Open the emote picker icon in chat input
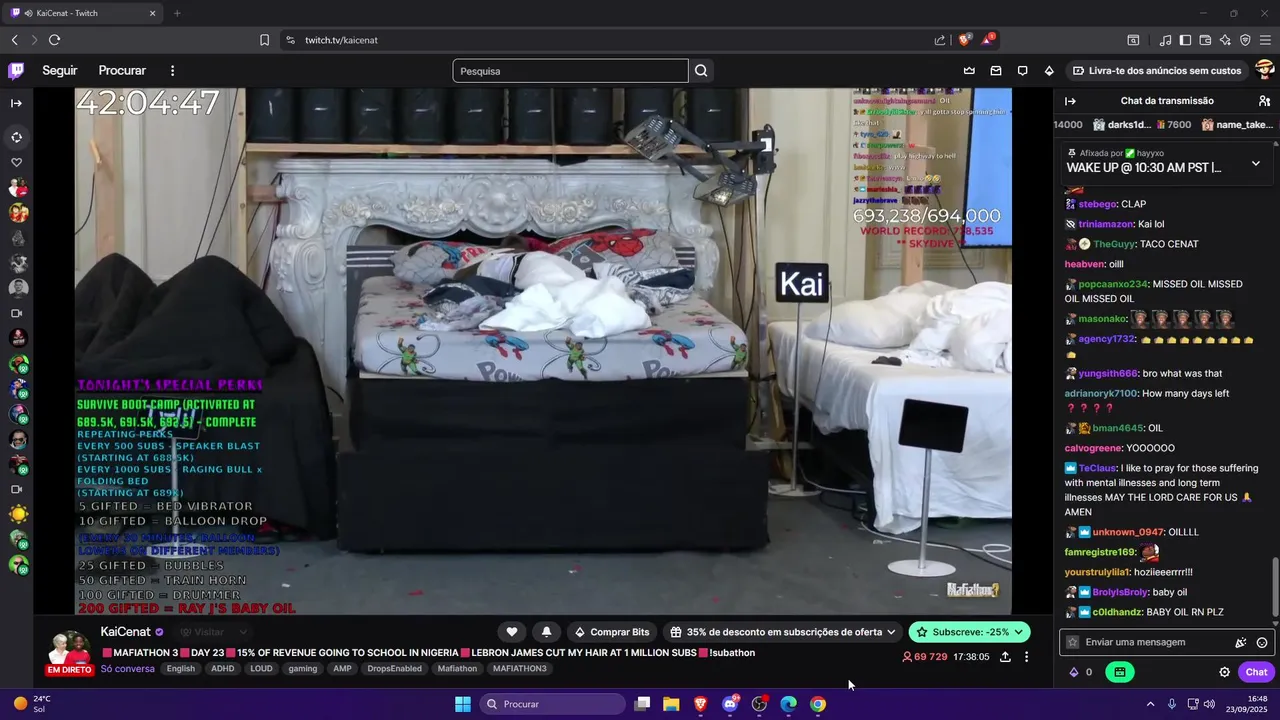The height and width of the screenshot is (720, 1280). point(1262,643)
